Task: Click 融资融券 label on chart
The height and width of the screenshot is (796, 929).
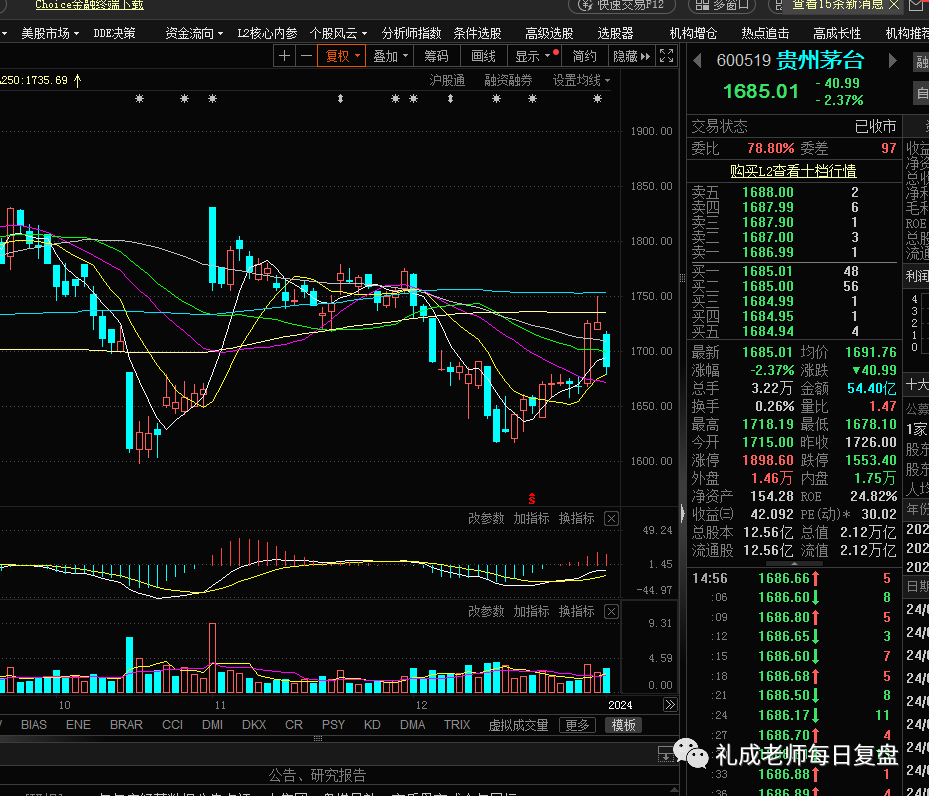Action: [x=508, y=80]
